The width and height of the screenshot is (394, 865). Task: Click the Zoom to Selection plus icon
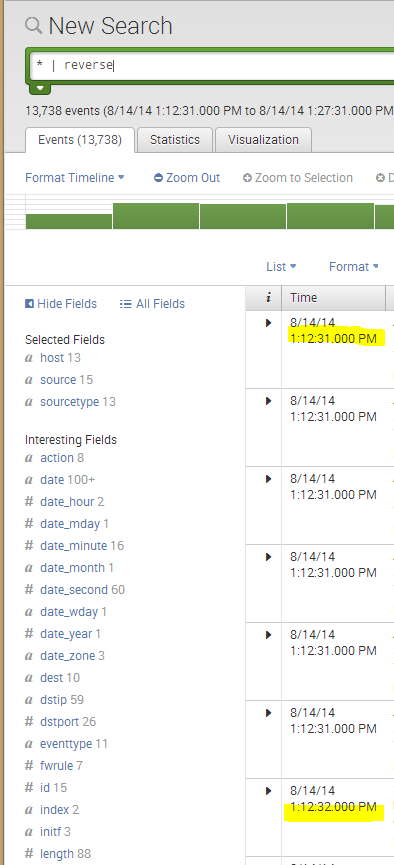(x=247, y=178)
